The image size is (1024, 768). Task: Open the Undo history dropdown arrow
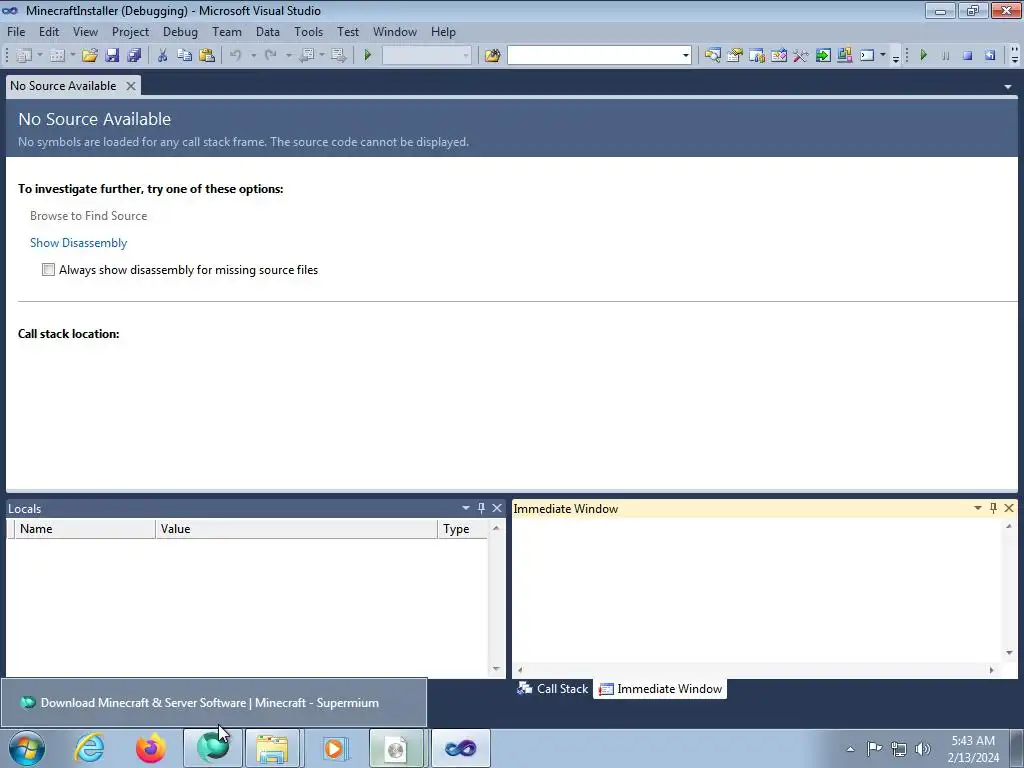click(x=253, y=56)
